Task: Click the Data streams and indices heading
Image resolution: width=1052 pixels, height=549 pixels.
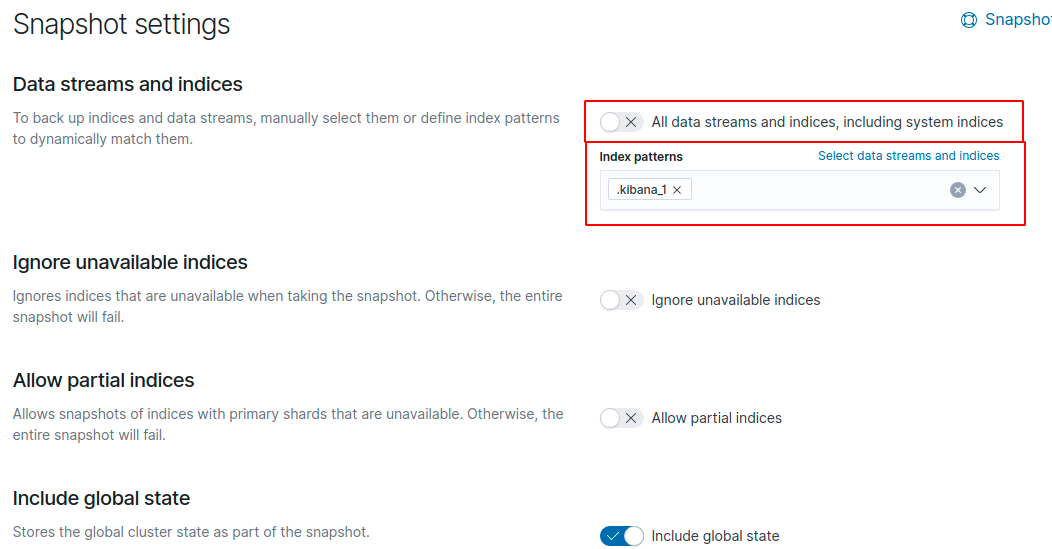Action: pos(128,84)
